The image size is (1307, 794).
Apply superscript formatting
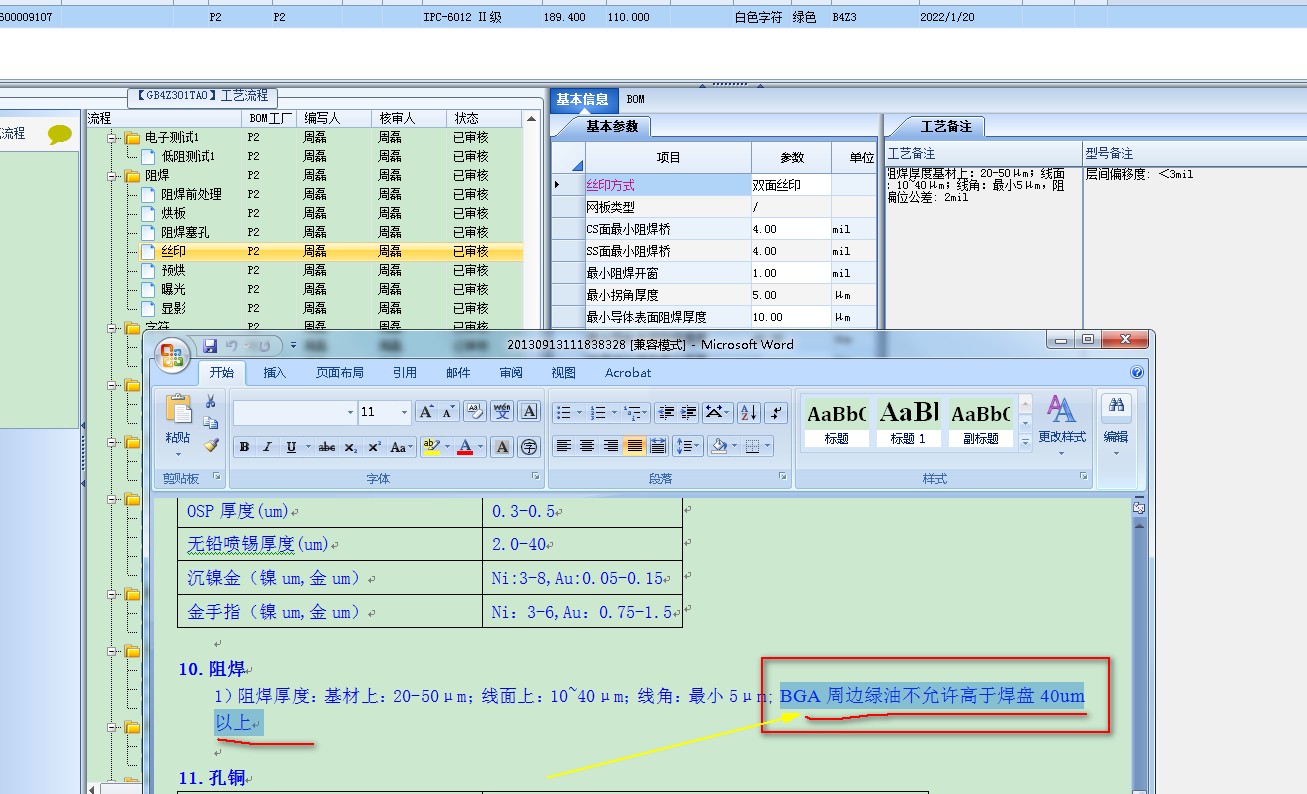[374, 447]
